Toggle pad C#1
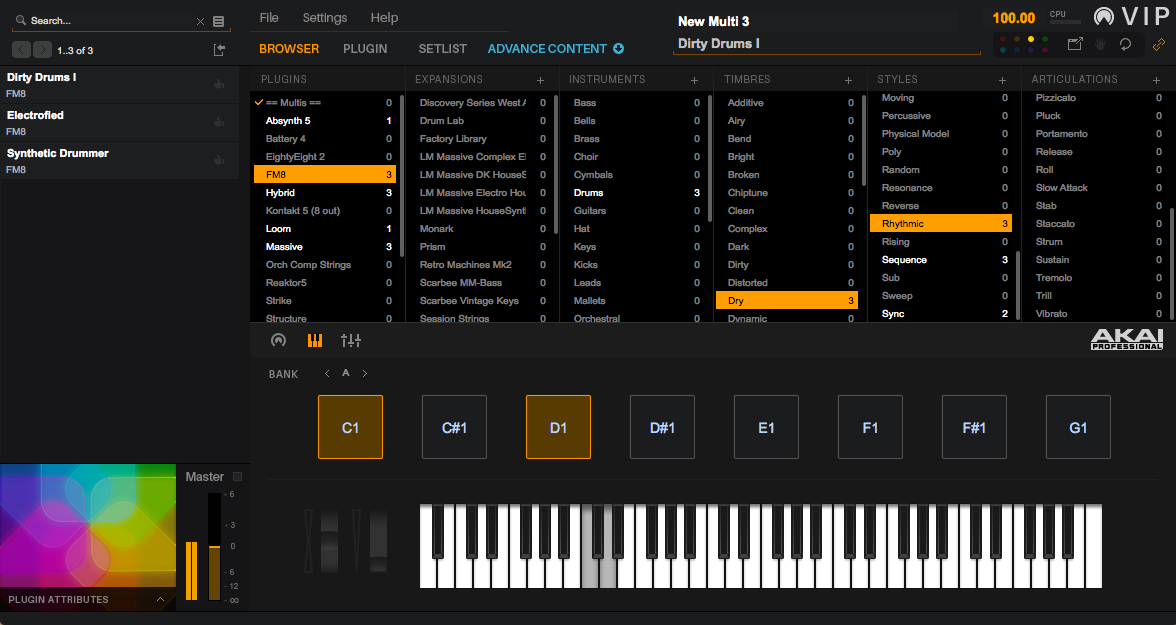Screen dimensions: 1176x625 454,427
